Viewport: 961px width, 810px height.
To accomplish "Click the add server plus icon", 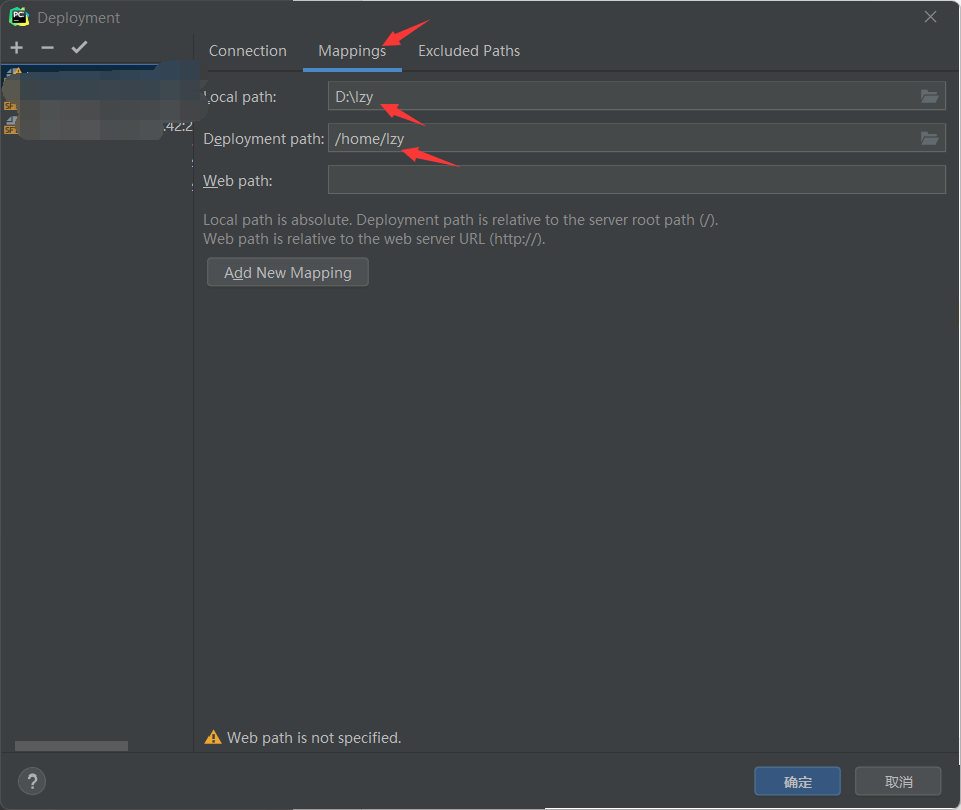I will (x=16, y=48).
